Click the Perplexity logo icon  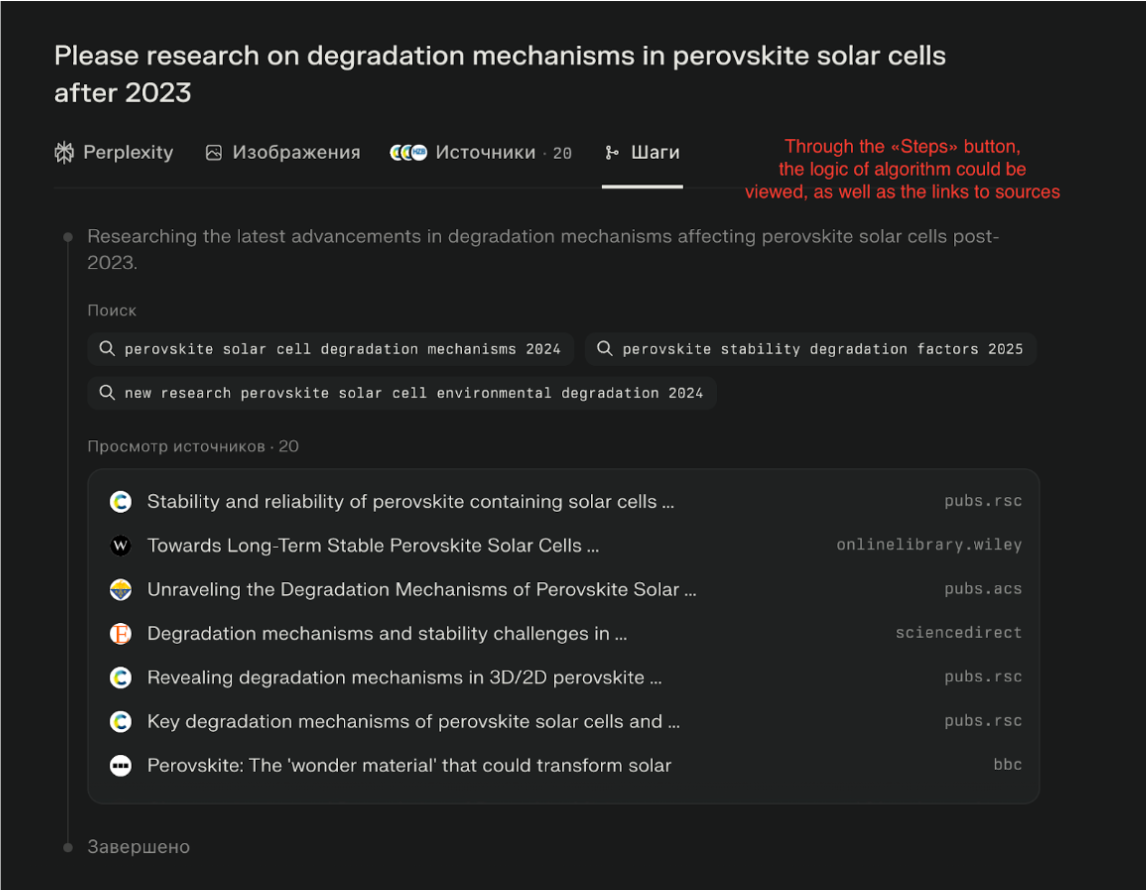(x=64, y=153)
